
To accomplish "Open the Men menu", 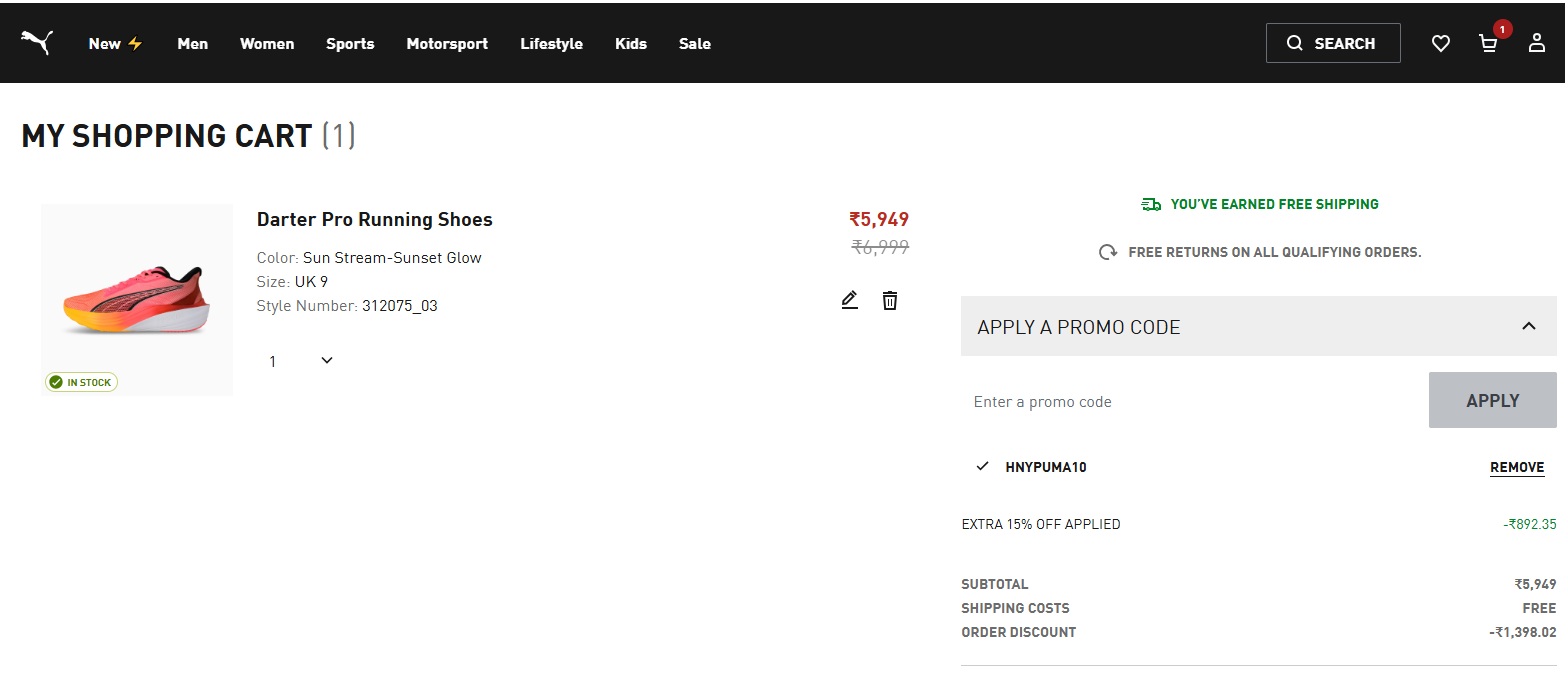I will tap(193, 44).
